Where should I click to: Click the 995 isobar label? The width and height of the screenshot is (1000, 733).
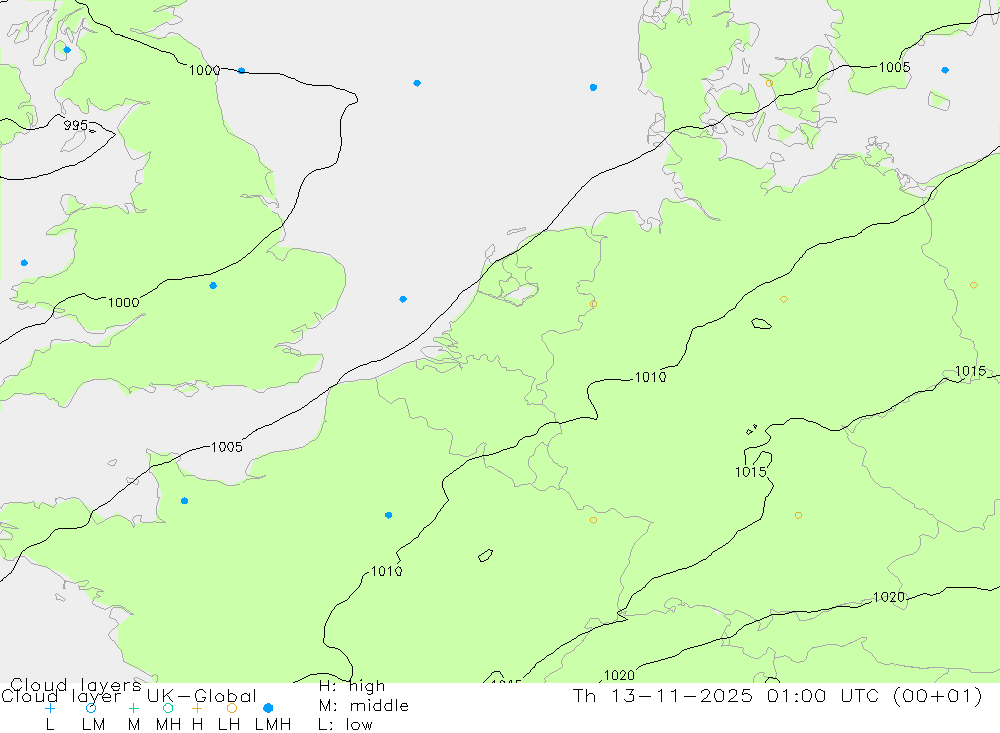coord(76,125)
